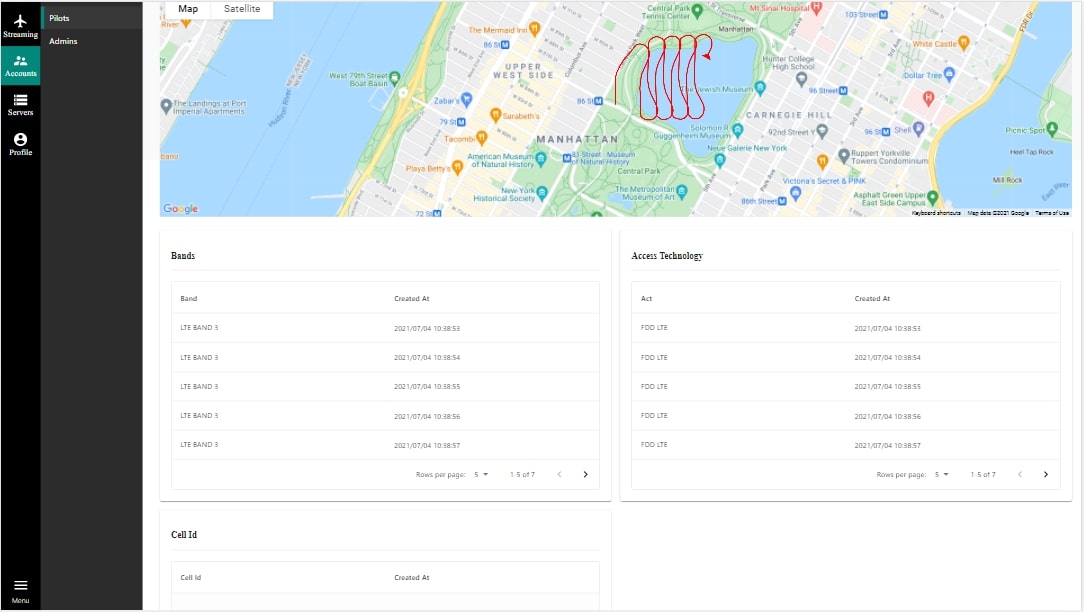Click the Central Park Tennis Center marker

coord(698,10)
